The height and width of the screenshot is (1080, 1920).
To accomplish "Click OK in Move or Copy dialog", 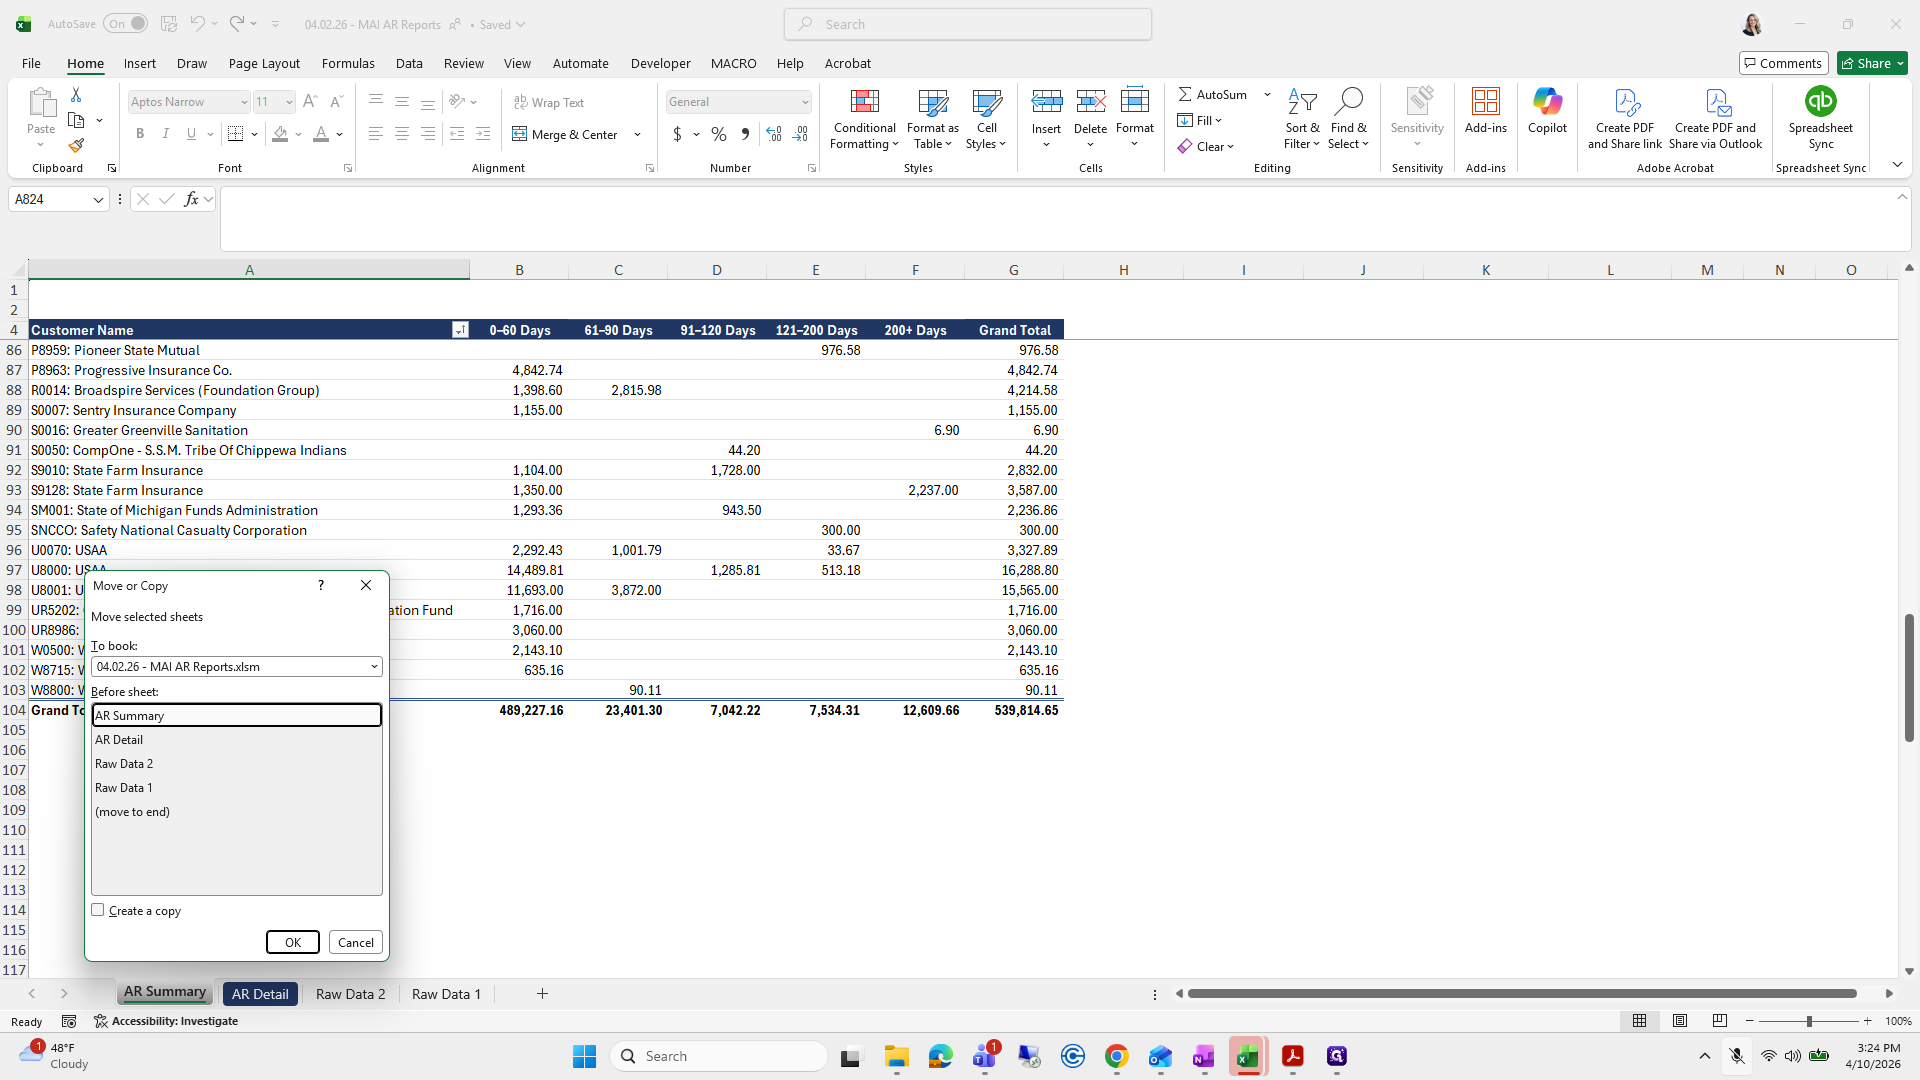I will (x=293, y=942).
